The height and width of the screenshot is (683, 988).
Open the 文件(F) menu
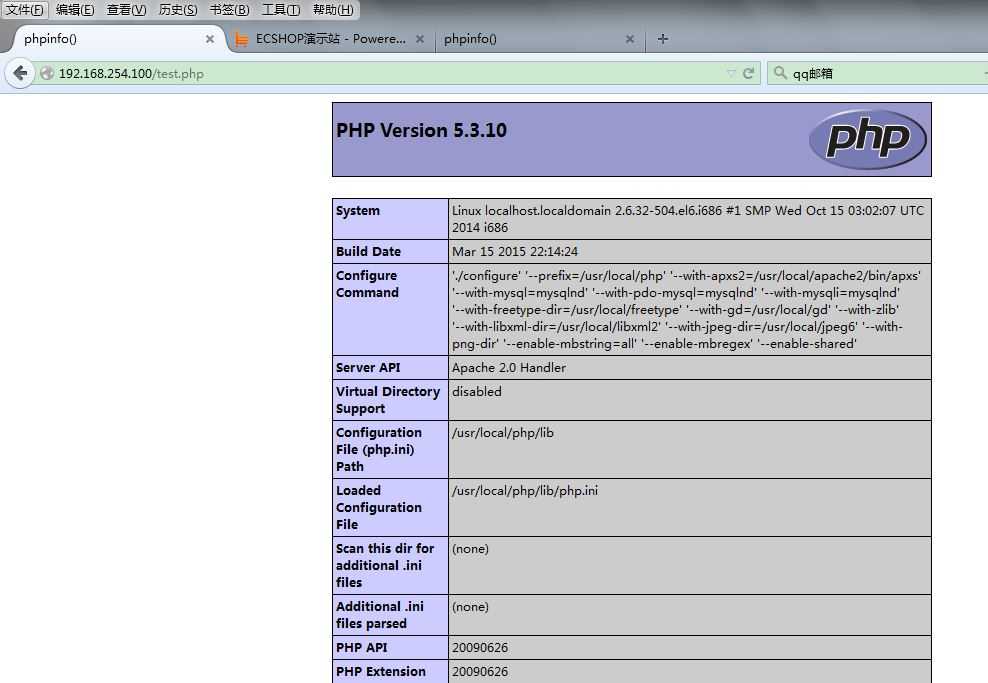point(25,9)
